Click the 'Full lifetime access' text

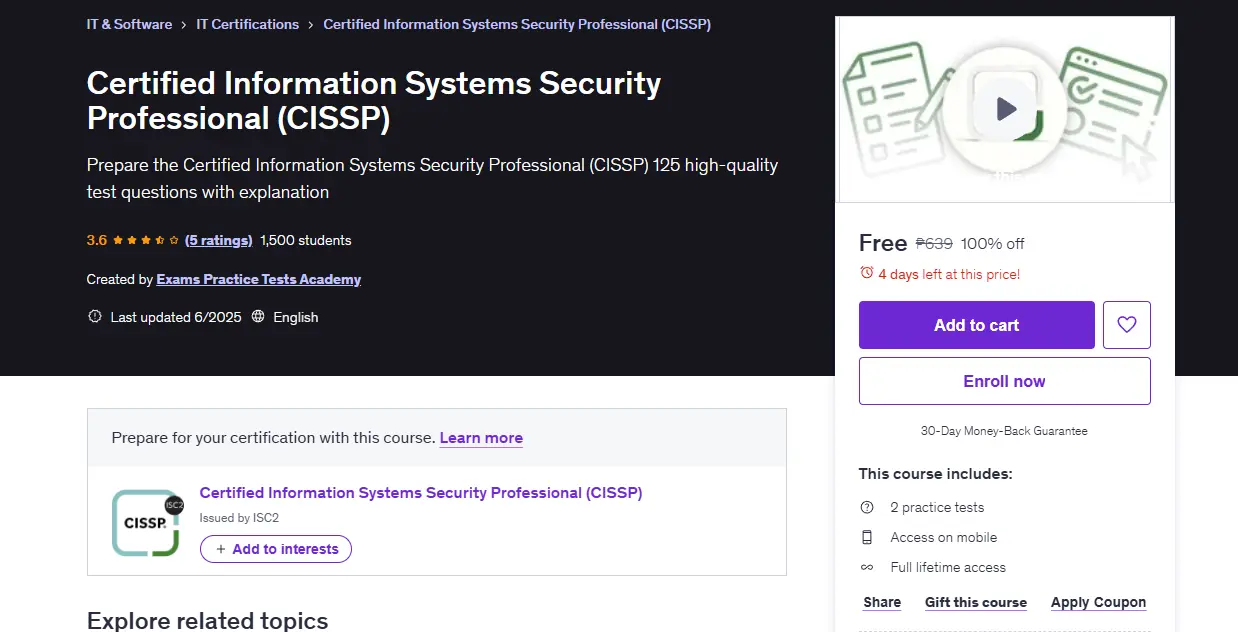pos(948,567)
